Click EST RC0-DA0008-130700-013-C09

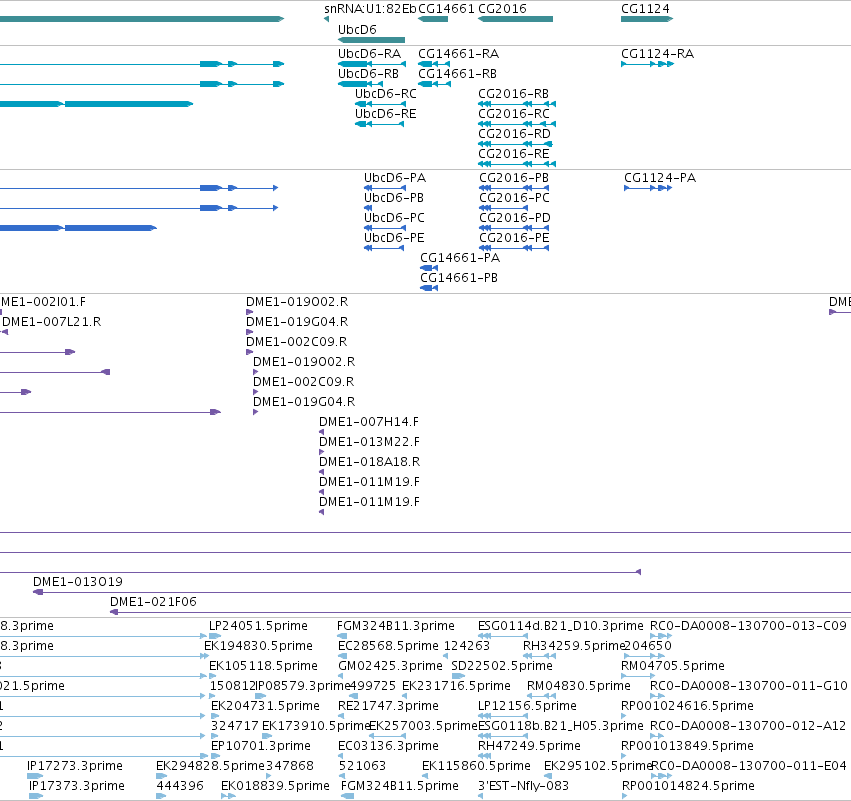[x=661, y=636]
